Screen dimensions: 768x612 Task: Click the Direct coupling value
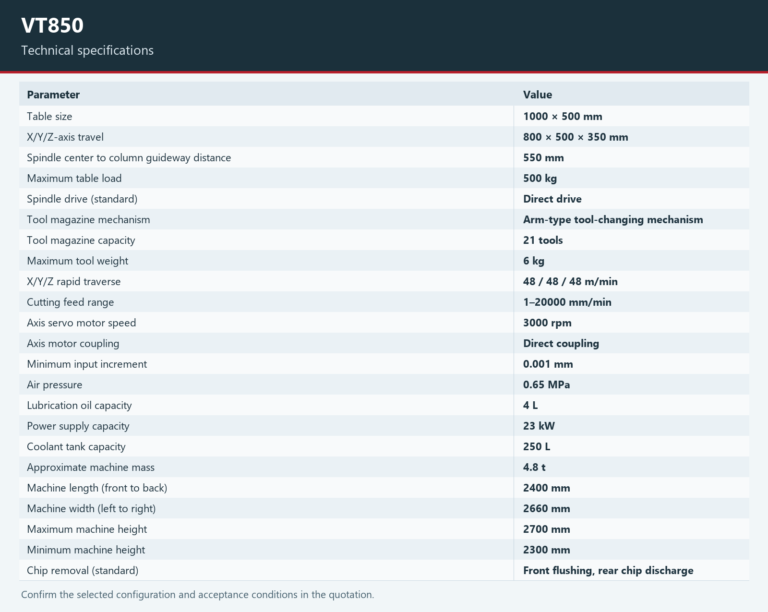tap(561, 343)
